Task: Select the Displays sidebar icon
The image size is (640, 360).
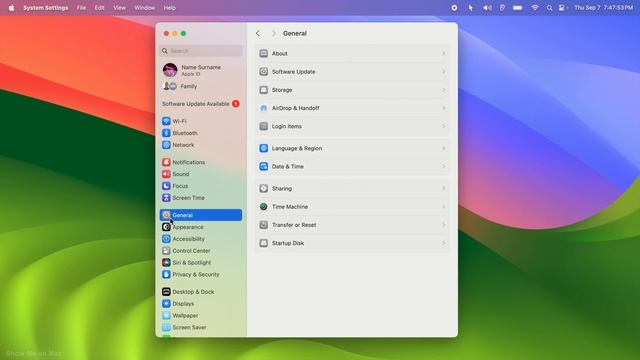Action: click(x=166, y=304)
